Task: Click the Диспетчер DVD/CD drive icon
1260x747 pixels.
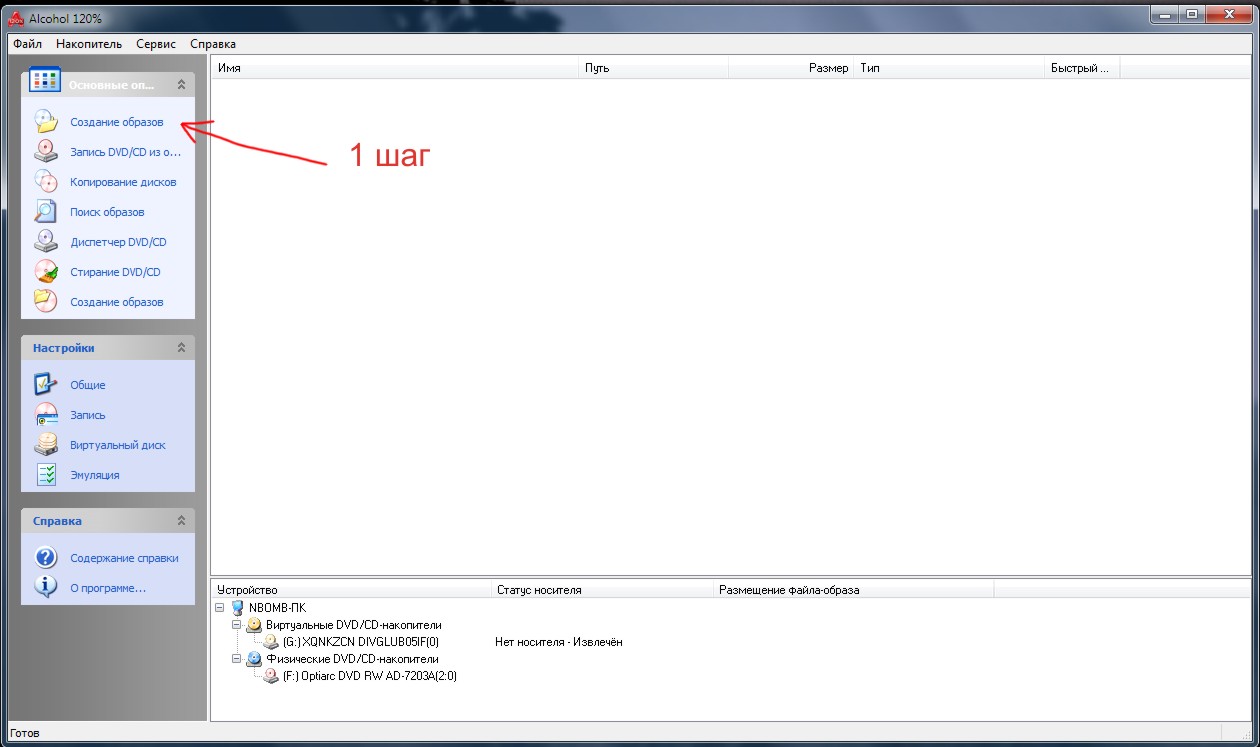Action: [x=46, y=242]
